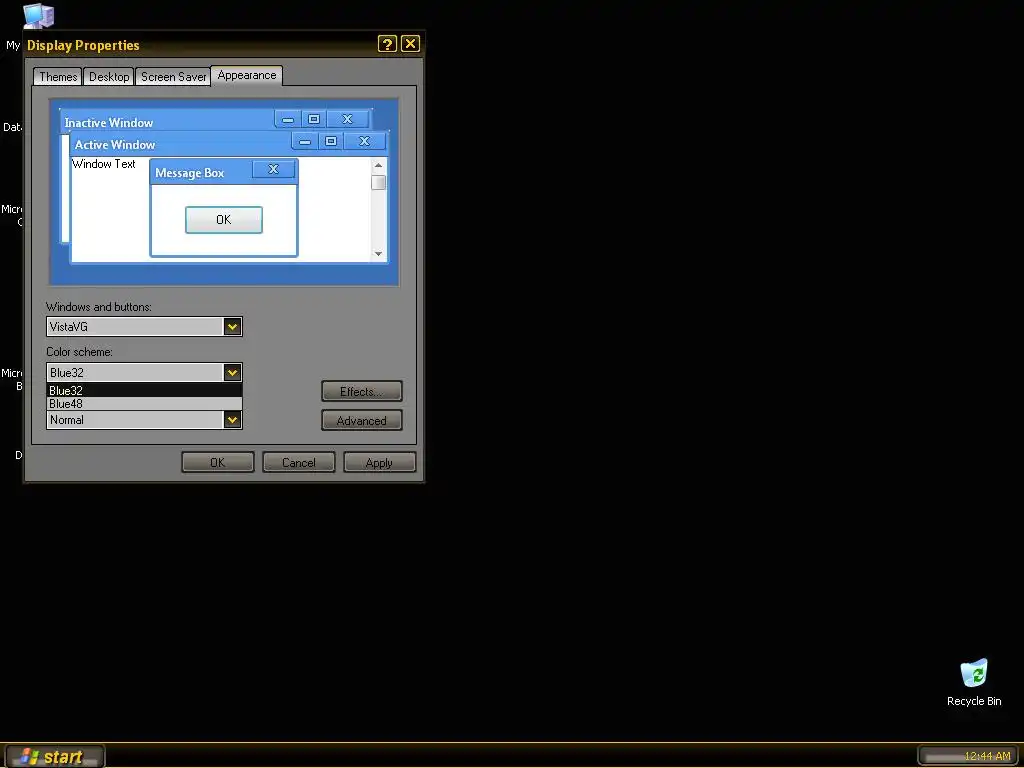Image resolution: width=1024 pixels, height=768 pixels.
Task: Choose Blue32 from color scheme list
Action: [x=144, y=391]
